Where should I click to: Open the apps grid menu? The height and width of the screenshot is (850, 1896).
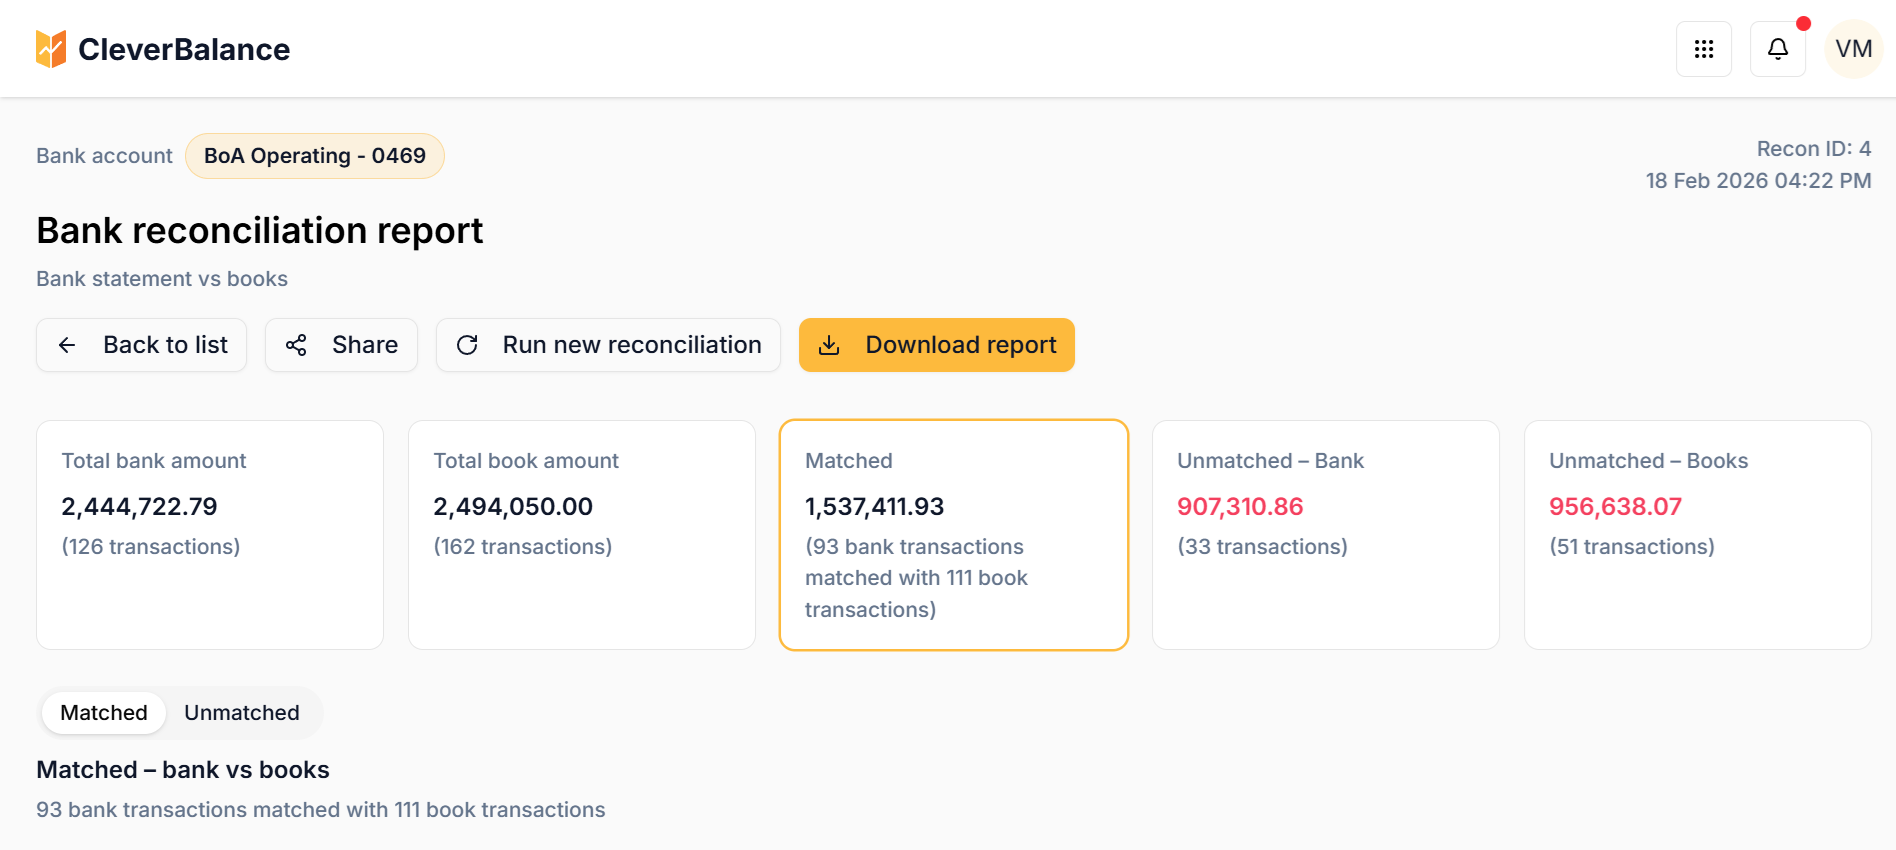pyautogui.click(x=1704, y=49)
